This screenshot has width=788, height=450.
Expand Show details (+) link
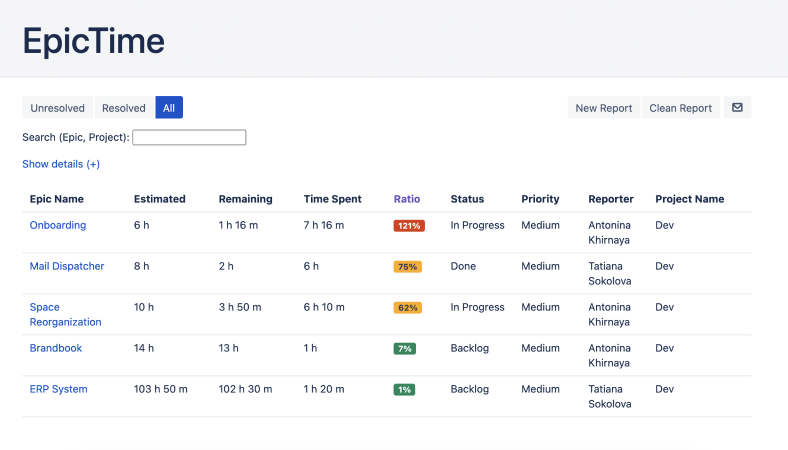[61, 164]
